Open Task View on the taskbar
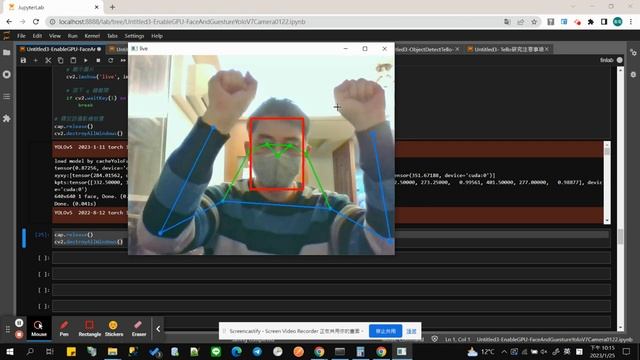 tap(50, 351)
